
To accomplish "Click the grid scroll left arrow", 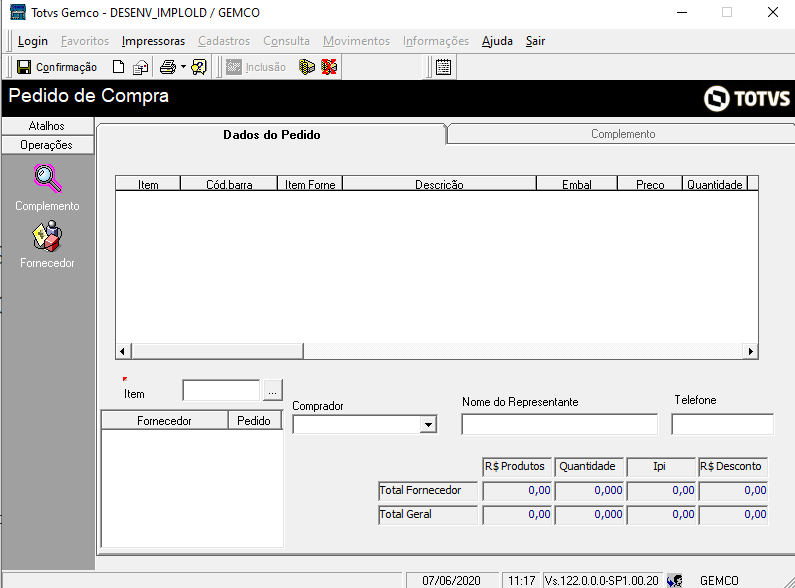I will point(123,351).
